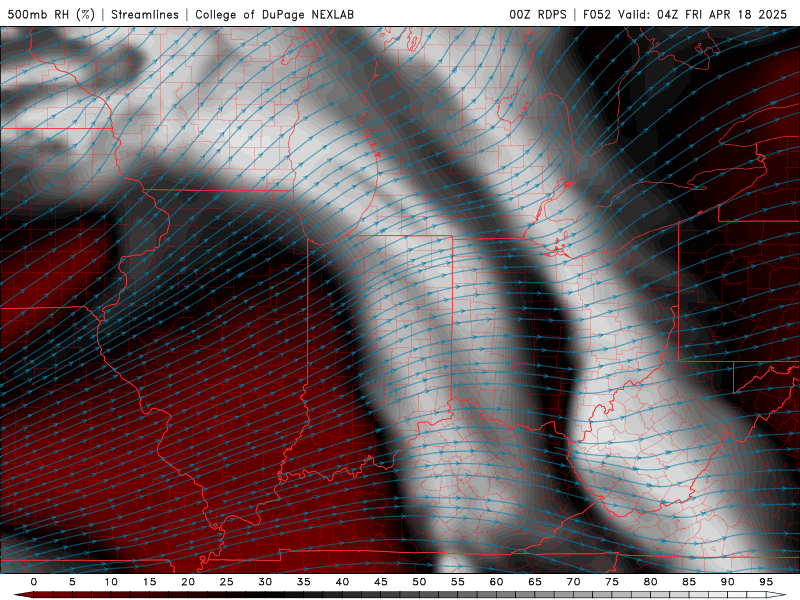The image size is (800, 600).
Task: Select the colorbar tick label '70'
Action: click(573, 582)
